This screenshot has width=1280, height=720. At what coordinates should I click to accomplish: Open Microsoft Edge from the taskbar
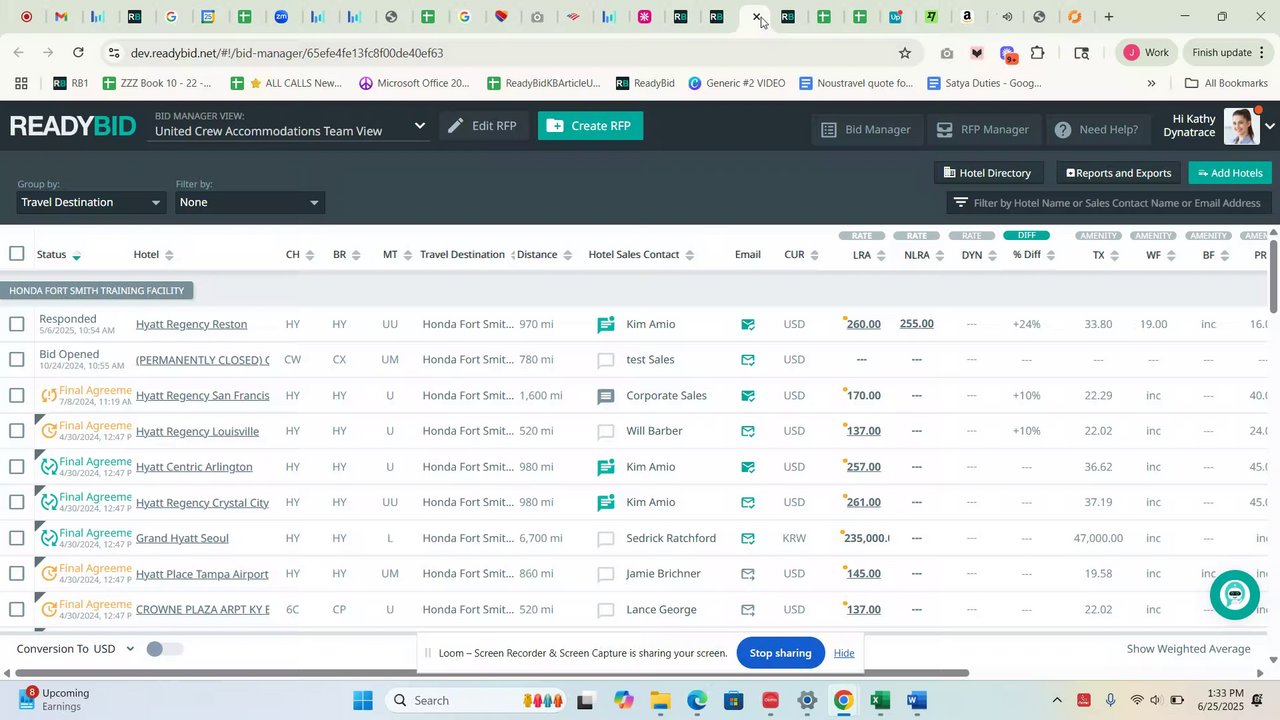tap(697, 700)
